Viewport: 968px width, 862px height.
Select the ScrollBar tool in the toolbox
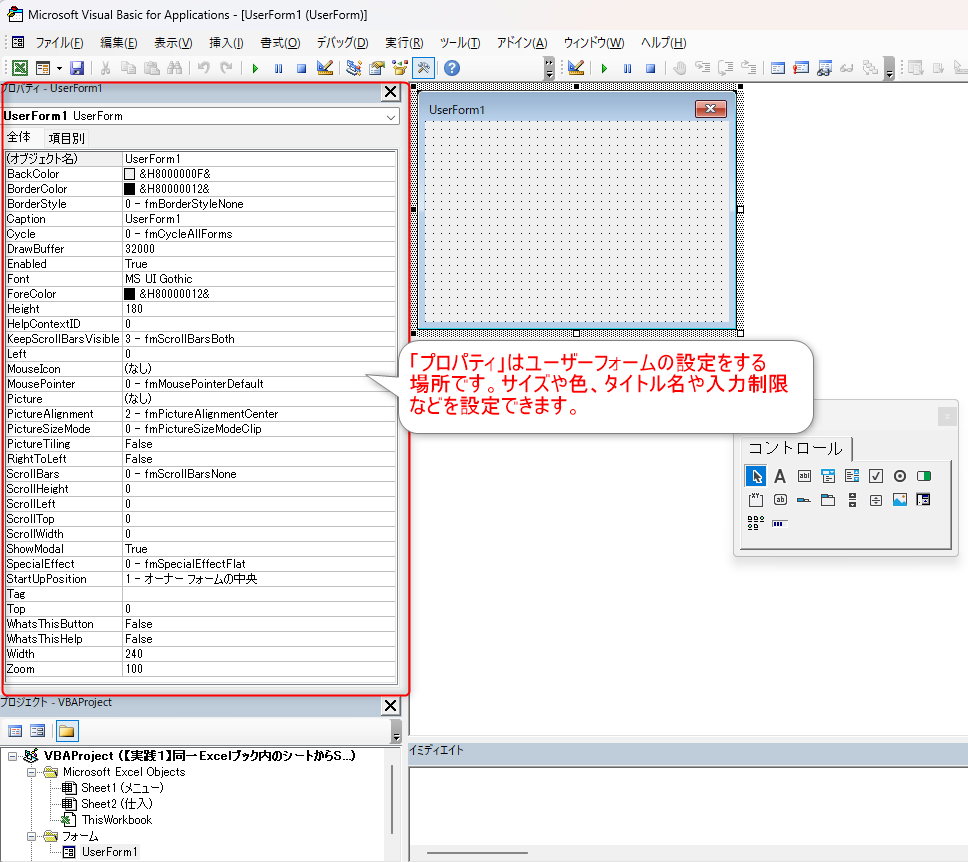click(x=852, y=500)
